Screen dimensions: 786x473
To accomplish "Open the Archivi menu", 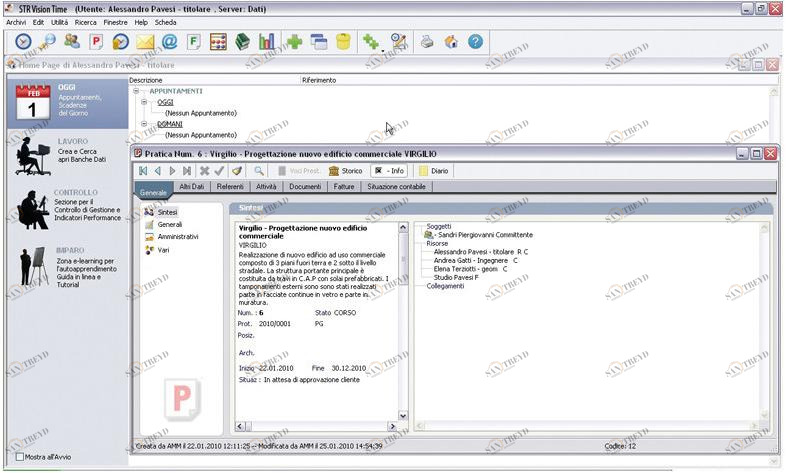I will (16, 23).
